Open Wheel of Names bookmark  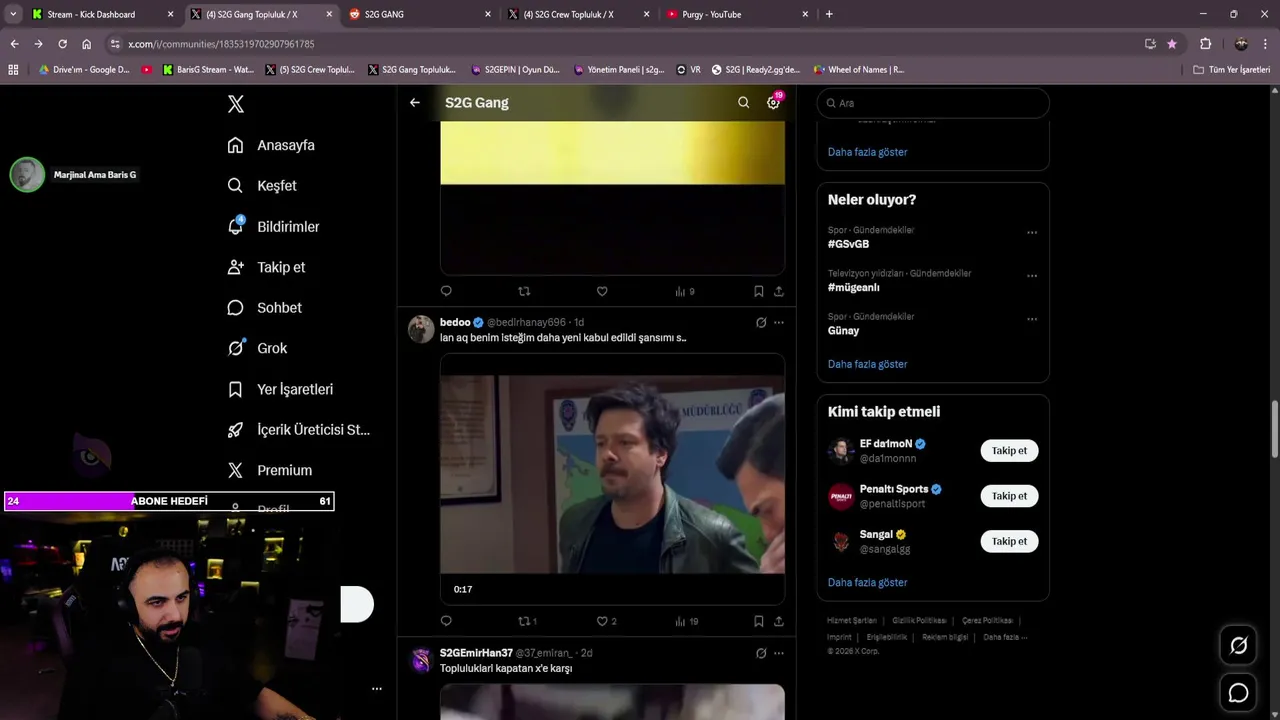coord(859,70)
